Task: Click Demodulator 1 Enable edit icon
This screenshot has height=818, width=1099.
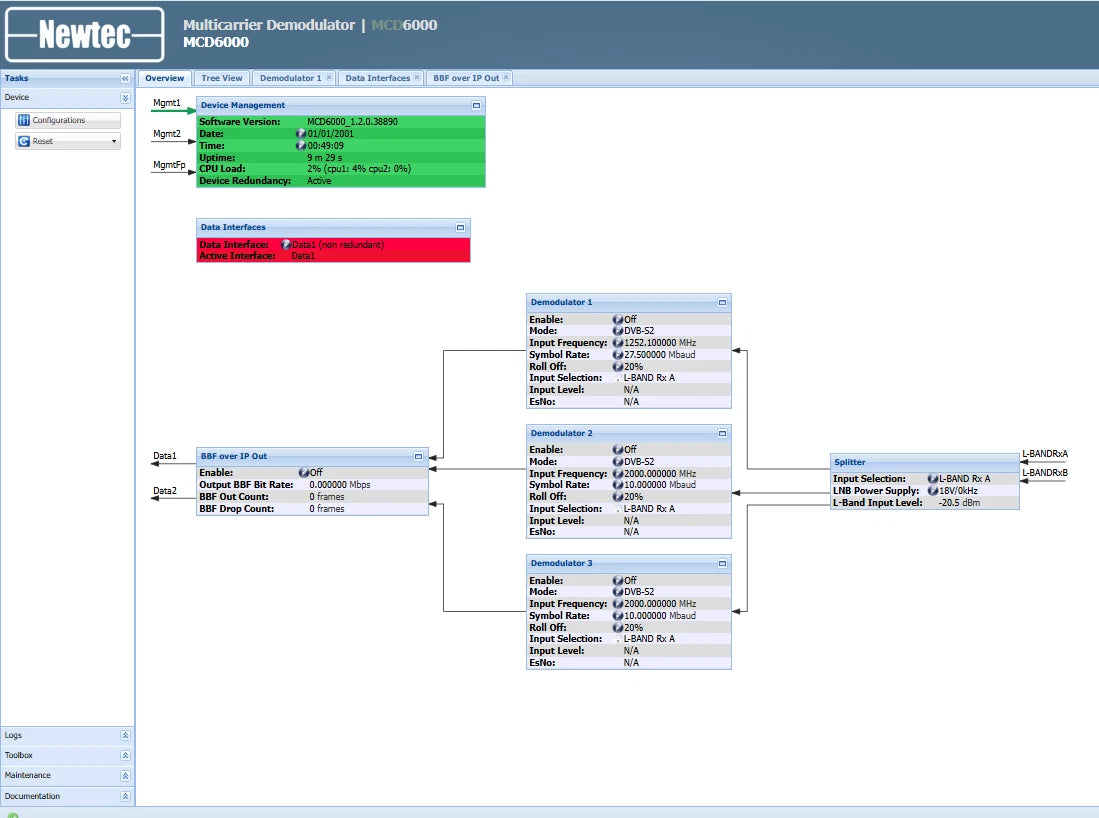Action: coord(618,319)
